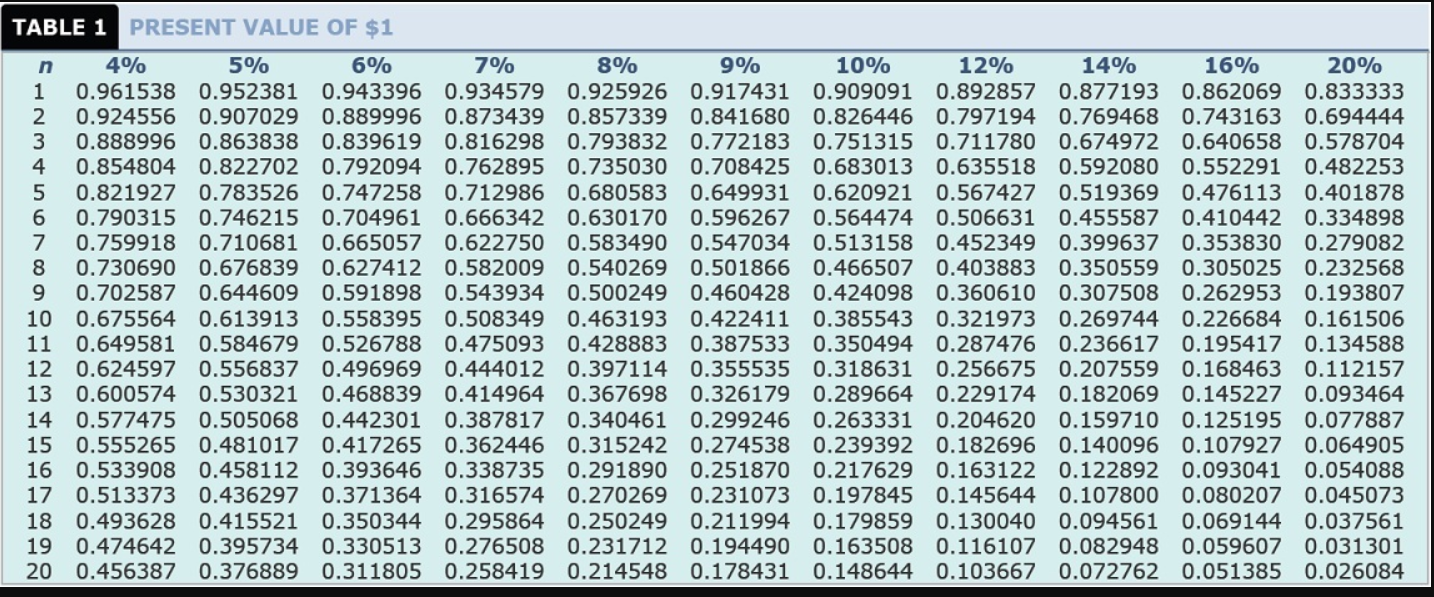Click the value 0.530321
This screenshot has height=597, width=1434.
[x=249, y=395]
